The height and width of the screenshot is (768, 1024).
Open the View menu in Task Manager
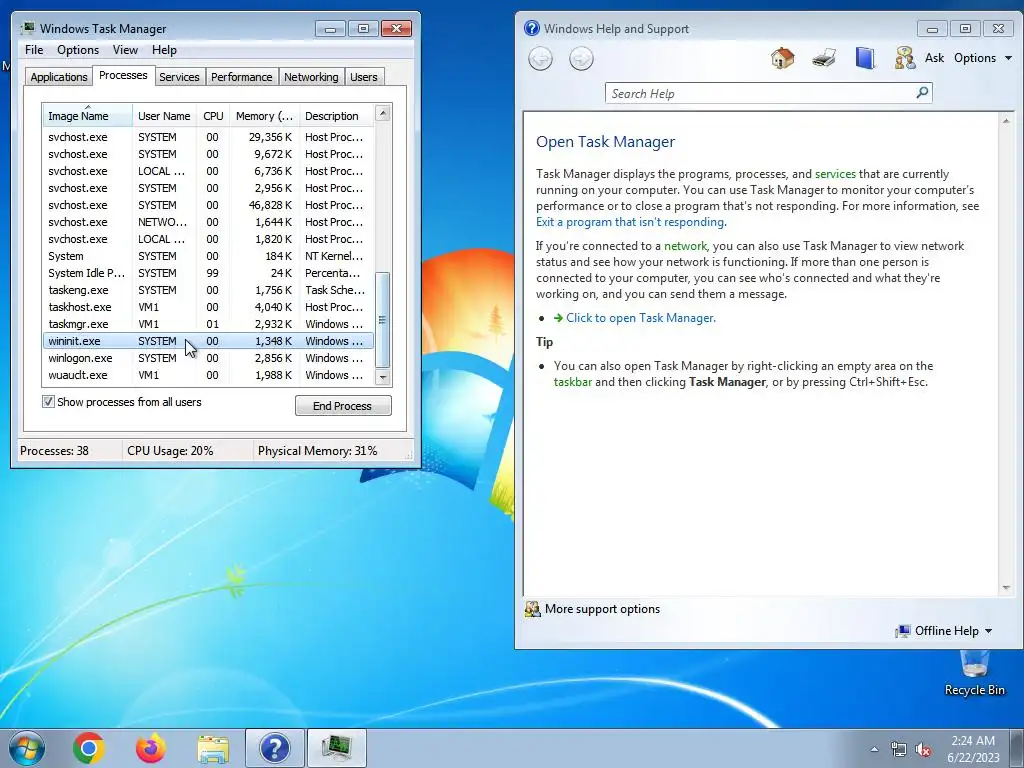point(125,50)
